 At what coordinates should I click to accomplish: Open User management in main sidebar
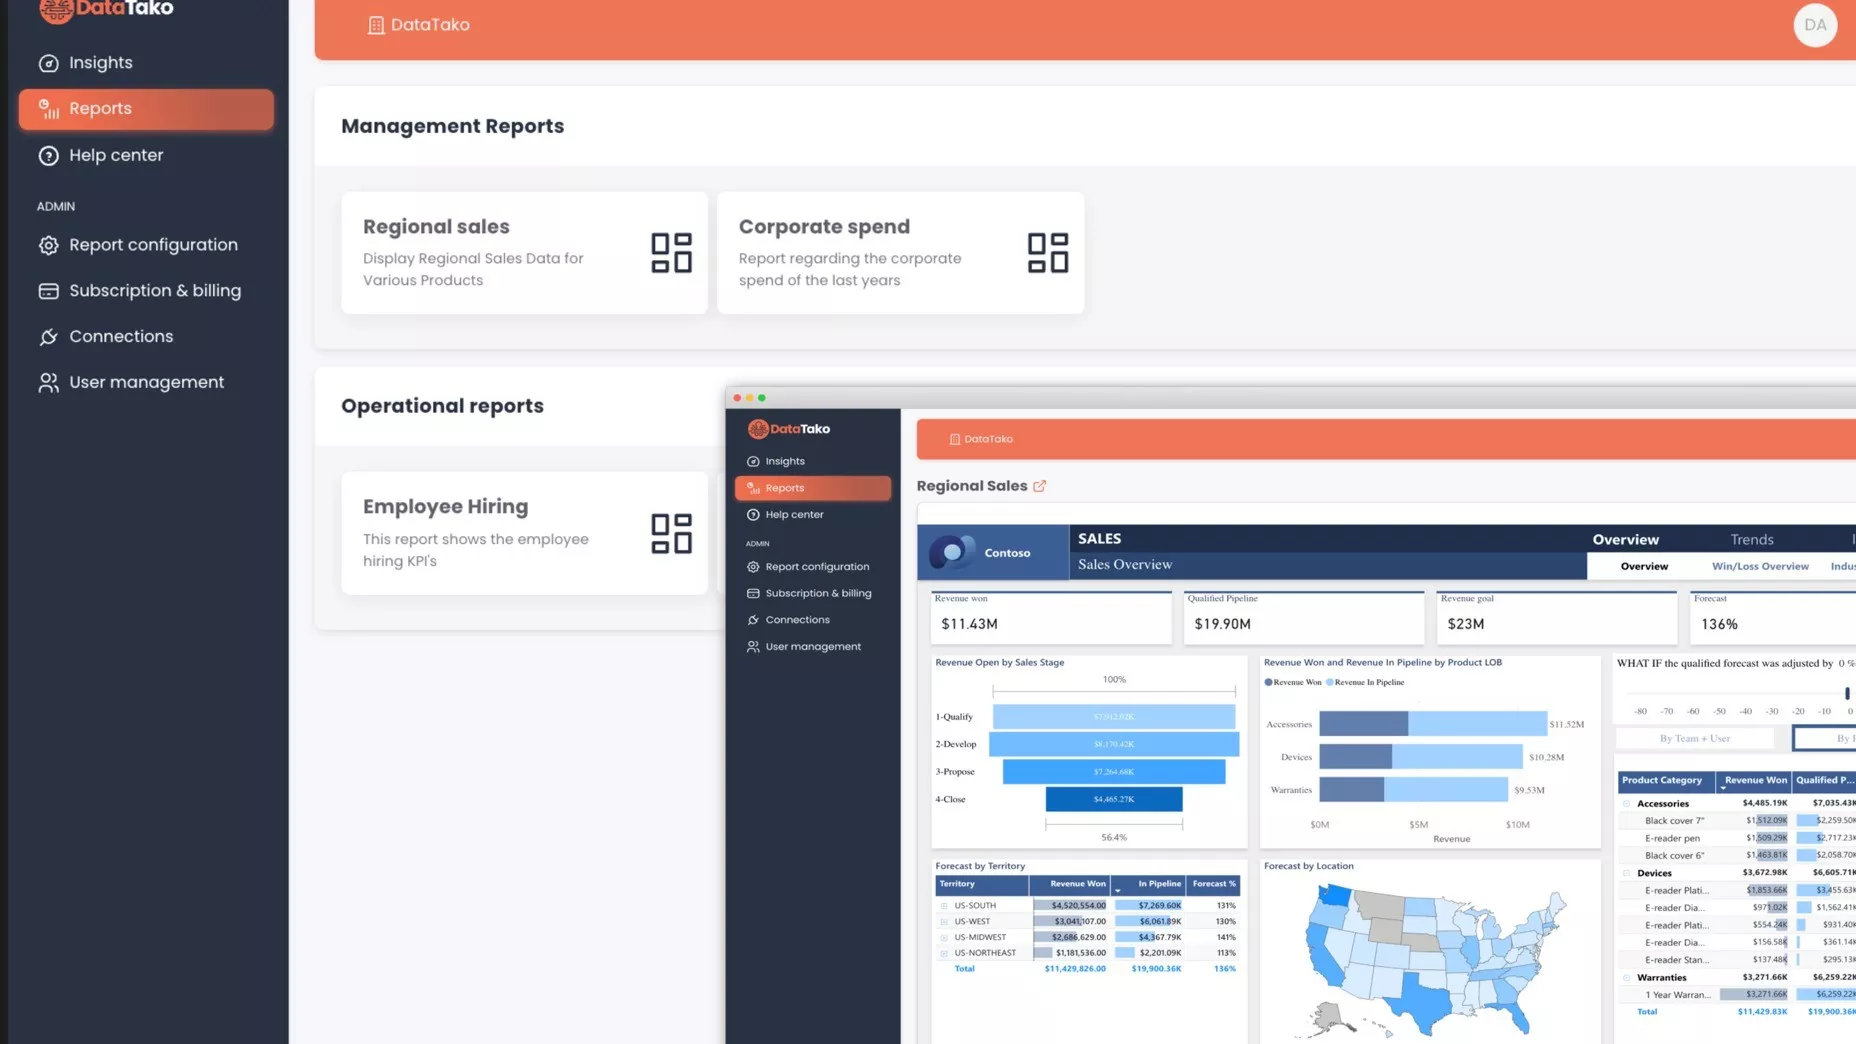(x=146, y=383)
